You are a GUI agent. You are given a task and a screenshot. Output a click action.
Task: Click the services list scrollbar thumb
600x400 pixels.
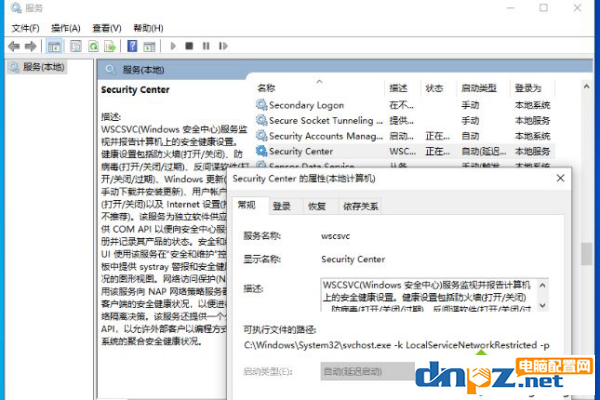[586, 253]
